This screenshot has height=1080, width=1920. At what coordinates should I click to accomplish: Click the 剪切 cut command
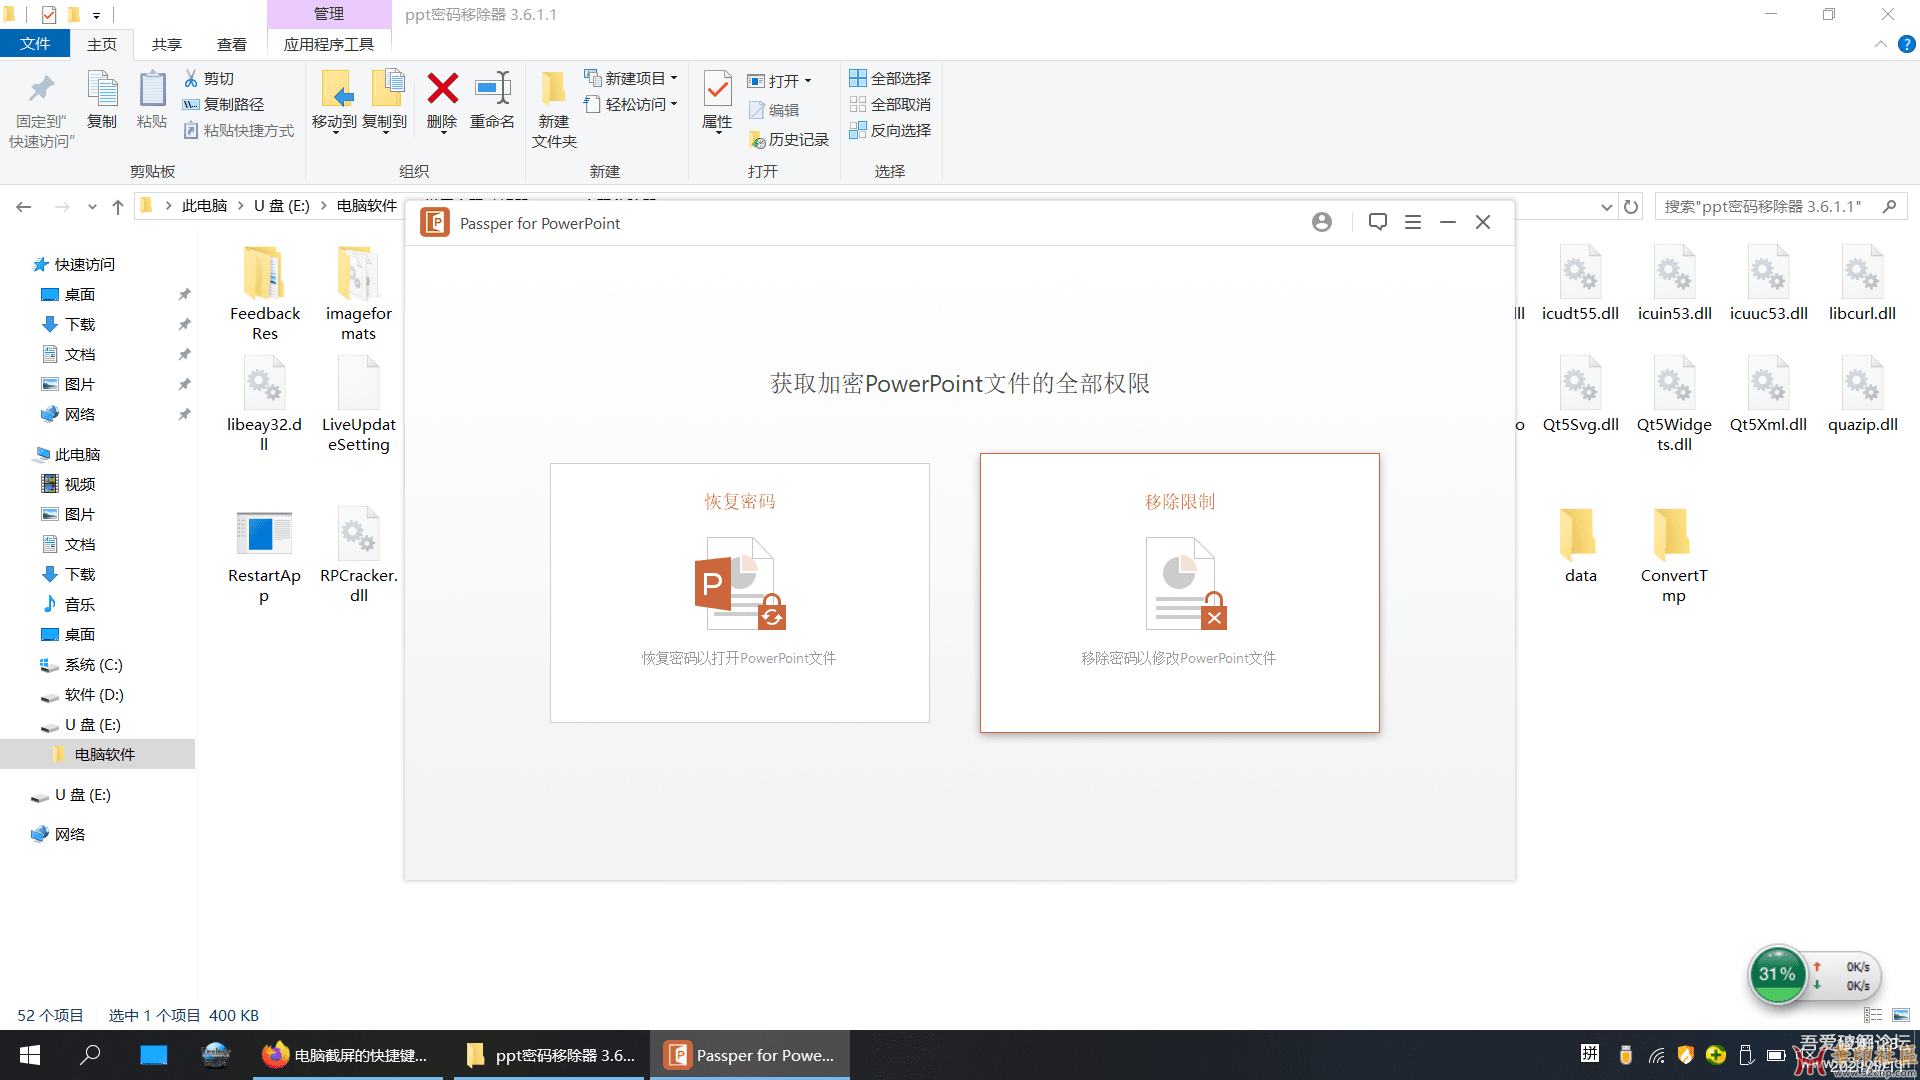pos(209,78)
